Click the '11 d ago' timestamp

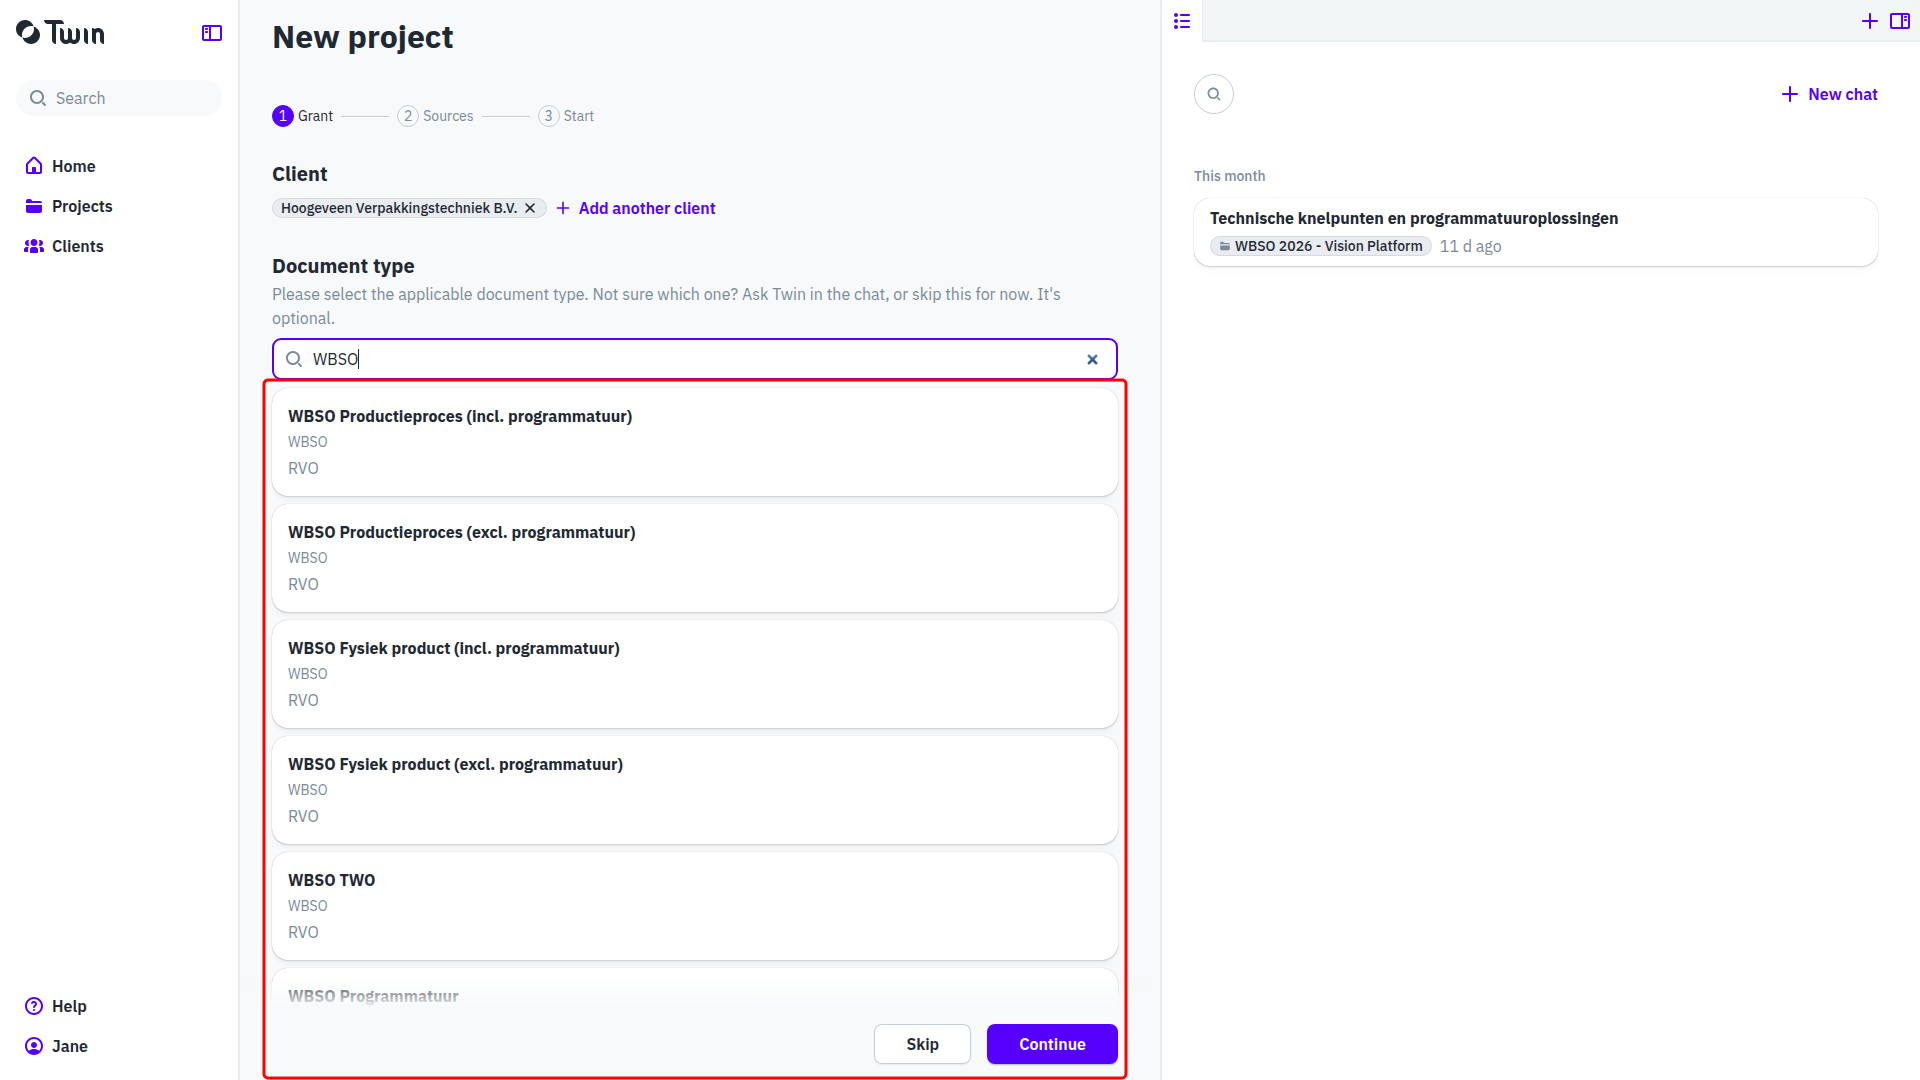point(1470,246)
